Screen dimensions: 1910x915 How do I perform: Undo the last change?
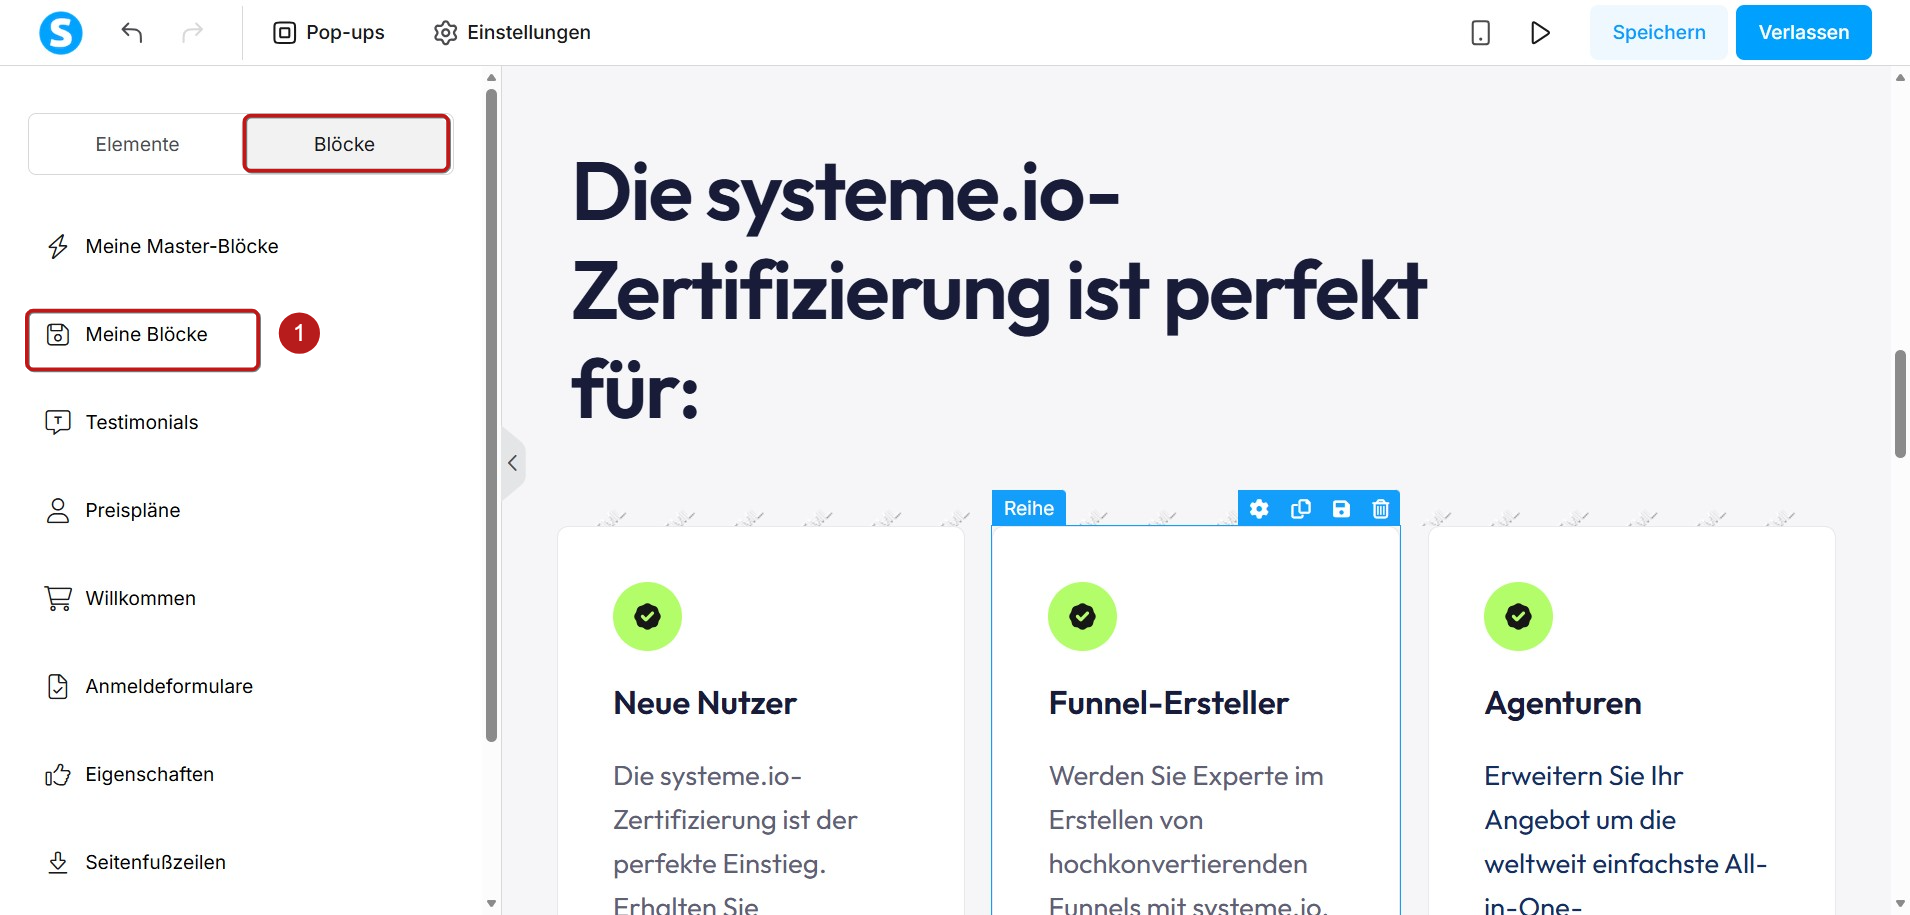[132, 32]
